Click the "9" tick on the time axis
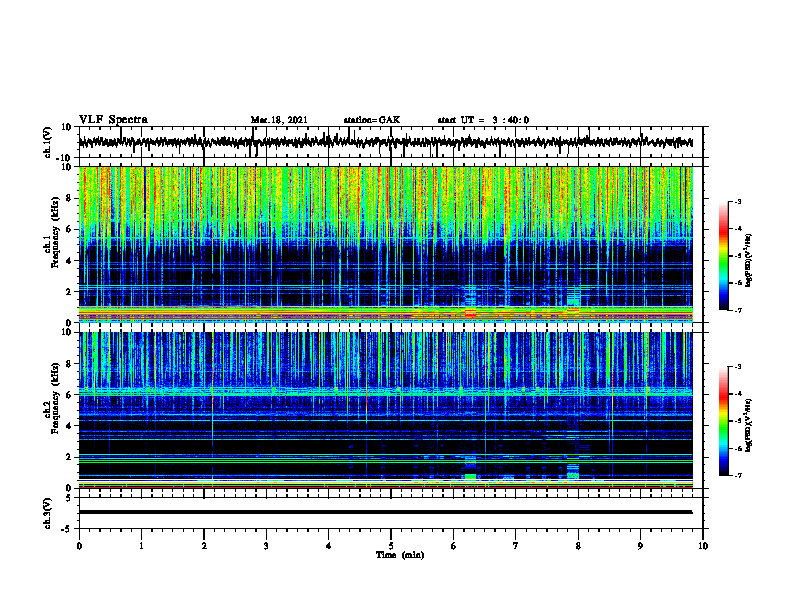The height and width of the screenshot is (612, 792). (x=640, y=546)
